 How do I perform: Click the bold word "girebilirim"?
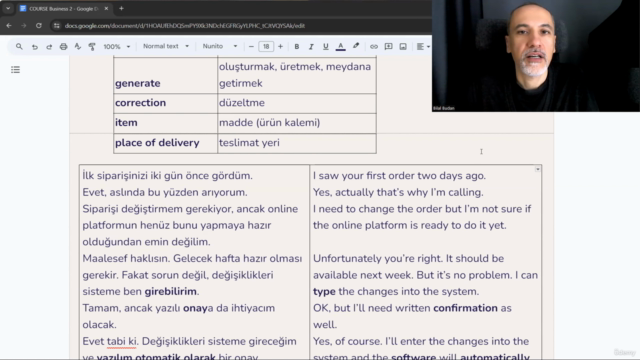tap(171, 291)
